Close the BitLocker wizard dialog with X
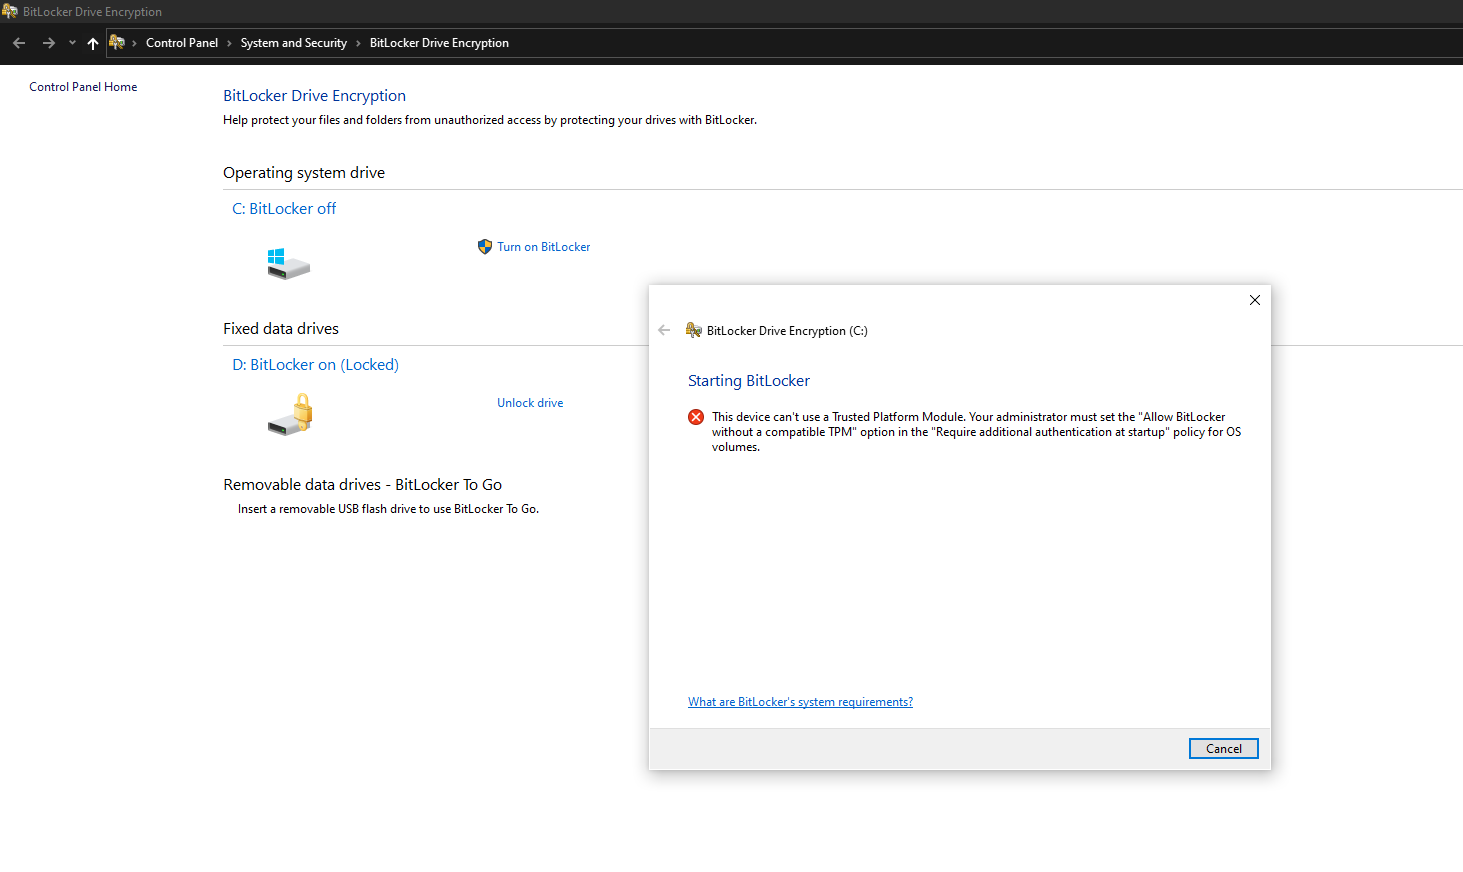Image resolution: width=1463 pixels, height=872 pixels. (1255, 300)
